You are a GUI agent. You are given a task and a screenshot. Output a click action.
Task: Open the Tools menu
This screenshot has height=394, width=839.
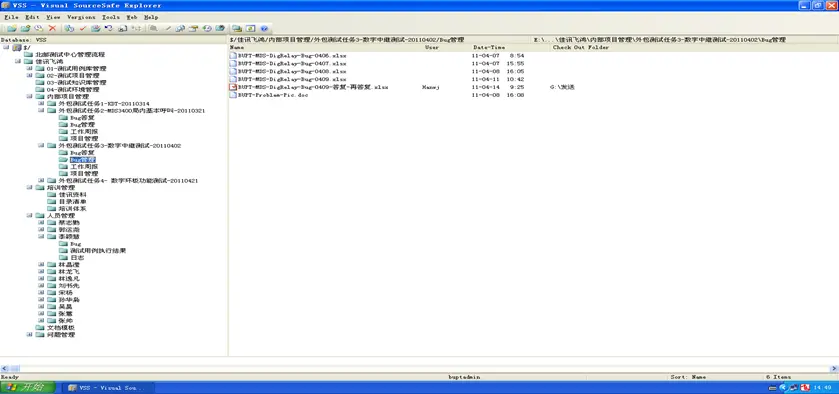(x=111, y=17)
